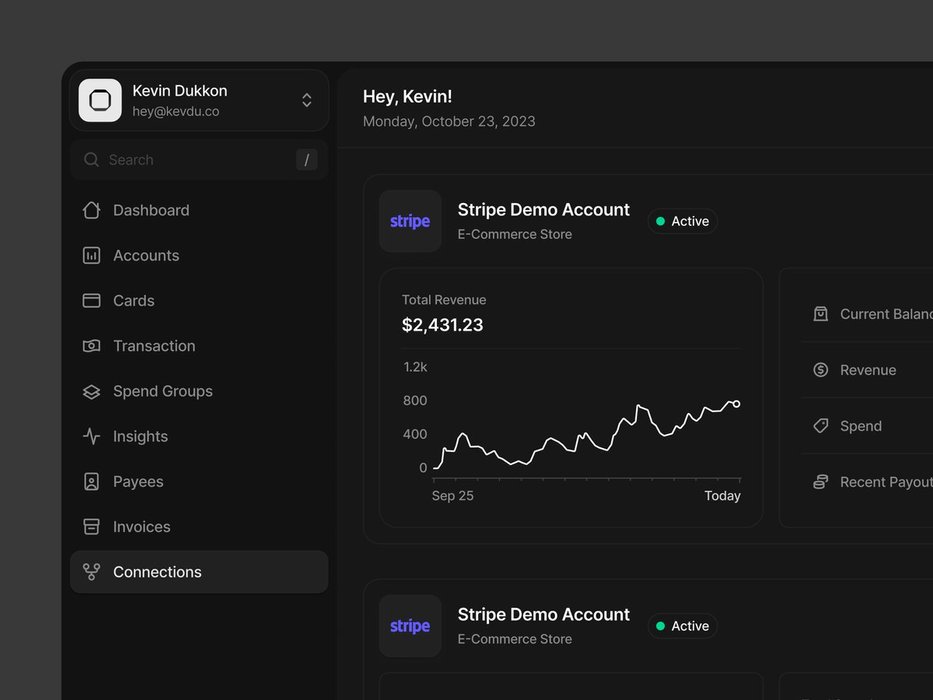Screen dimensions: 933x700
Task: Click the Invoices archive icon
Action: pos(91,527)
